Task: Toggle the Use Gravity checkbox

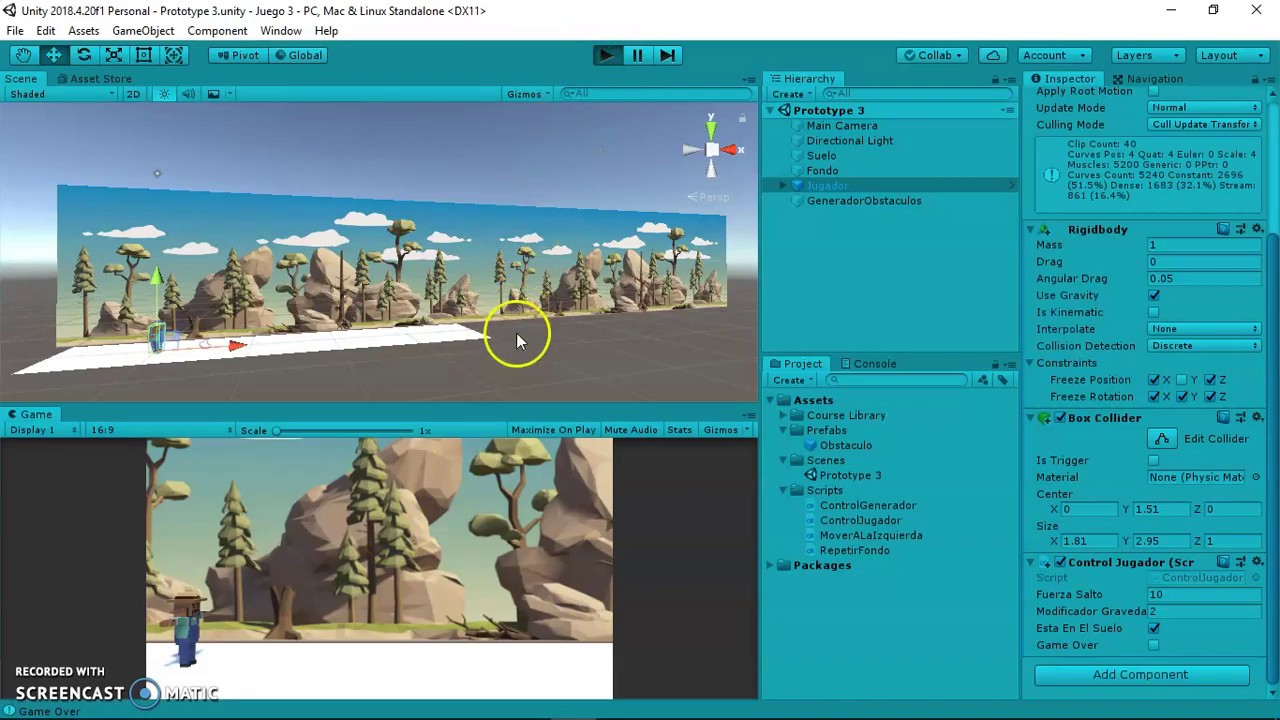Action: [x=1154, y=296]
